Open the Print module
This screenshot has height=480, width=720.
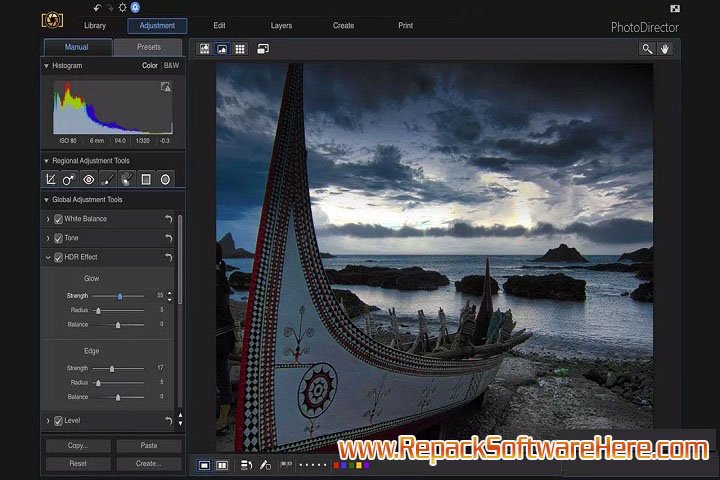405,26
